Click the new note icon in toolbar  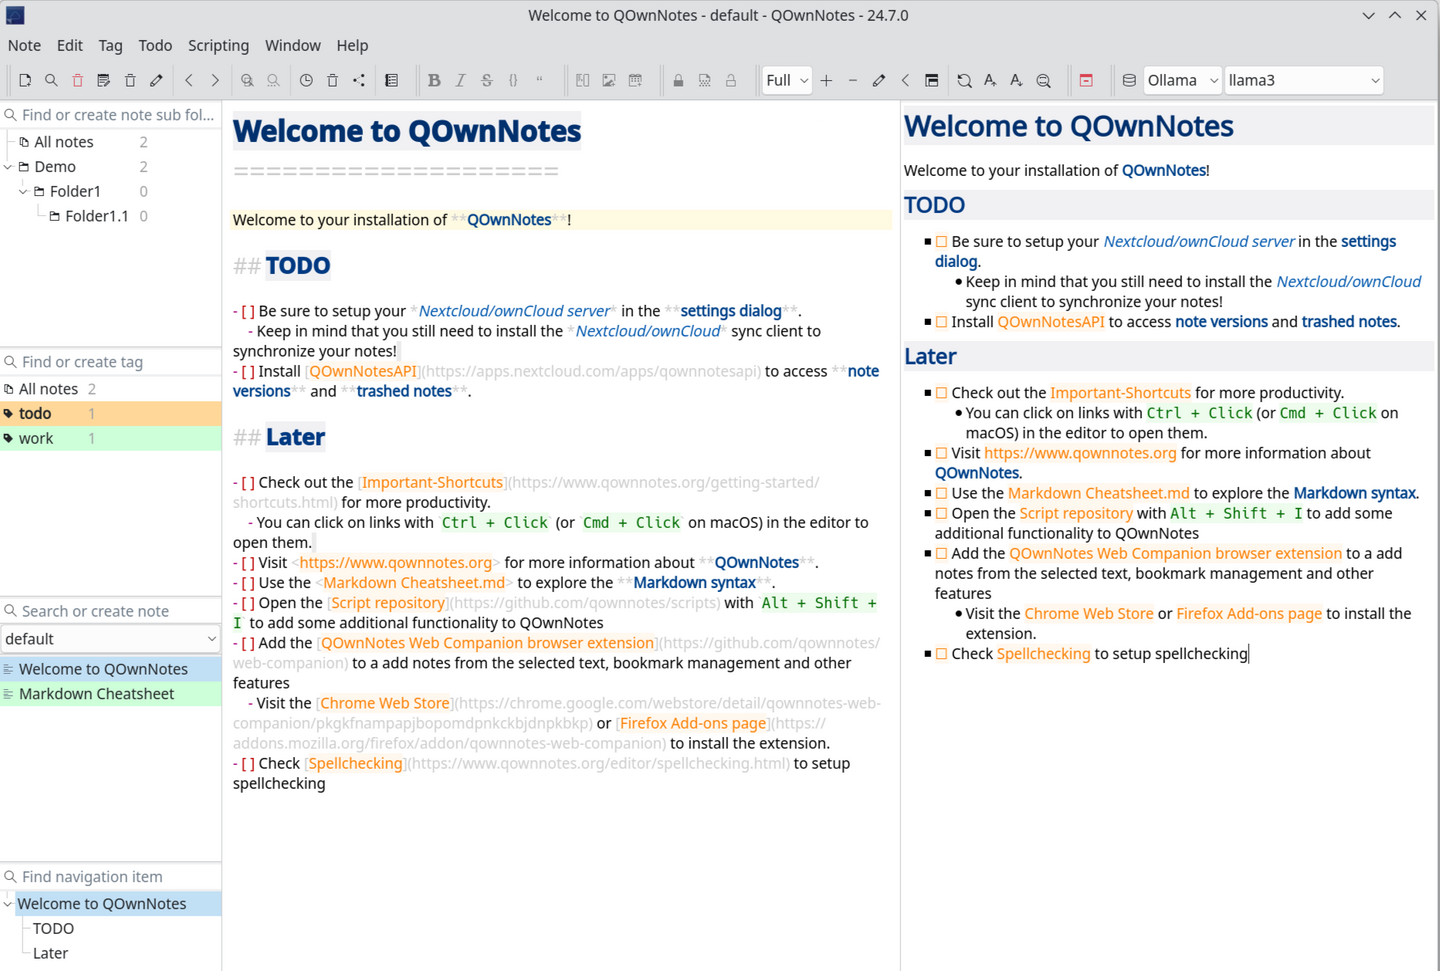(25, 80)
